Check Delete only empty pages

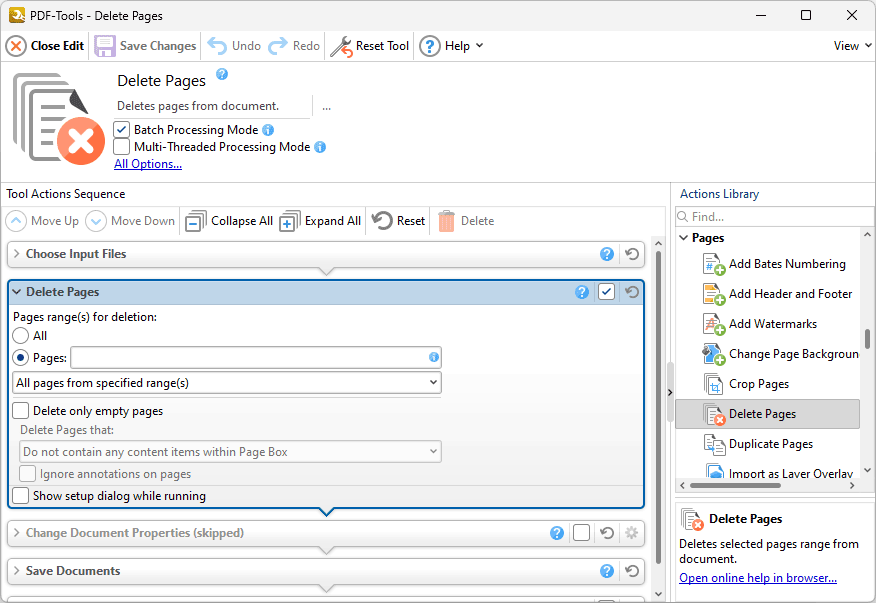pos(21,411)
